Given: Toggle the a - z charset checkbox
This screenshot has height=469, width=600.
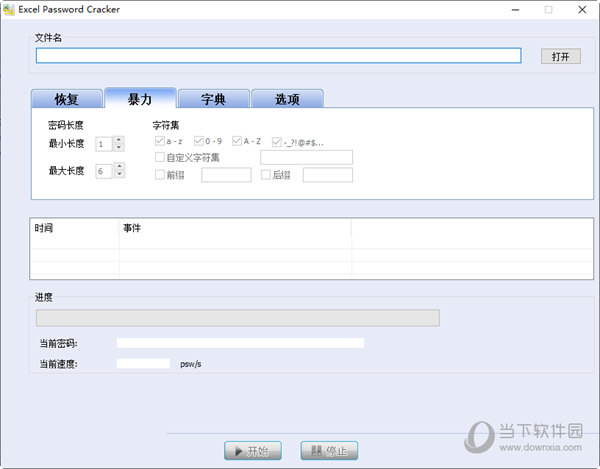Looking at the screenshot, I should (x=160, y=141).
